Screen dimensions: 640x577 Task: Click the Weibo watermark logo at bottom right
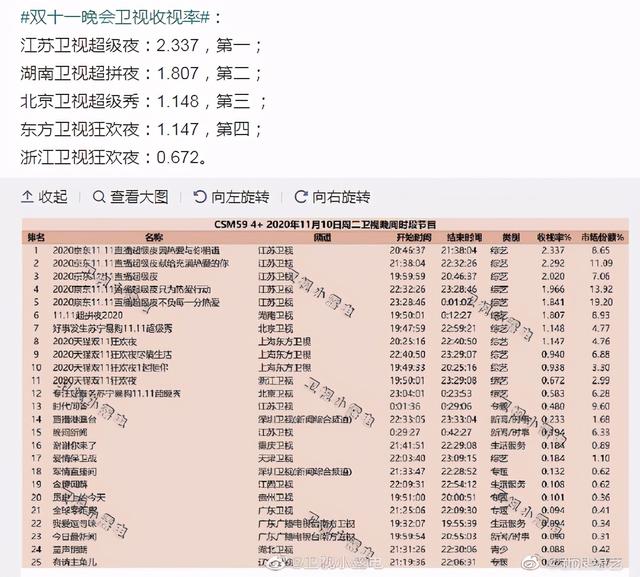529,563
